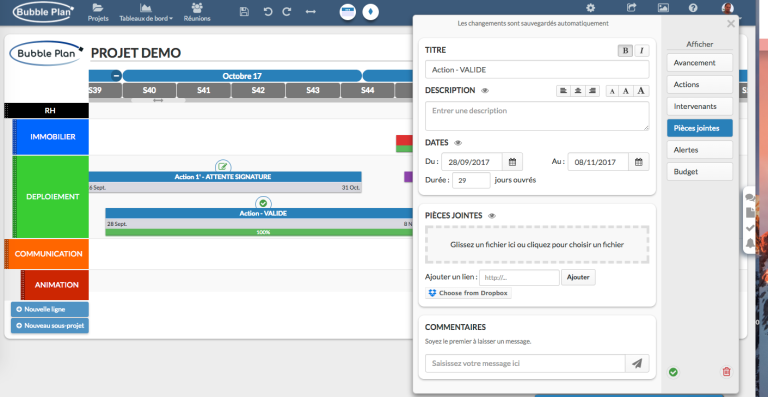Viewport: 768px width, 397px height.
Task: Toggle visibility eye next to DESCRIPTION
Action: click(x=485, y=91)
